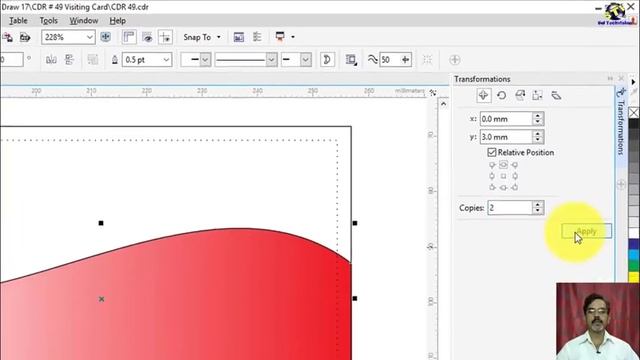Click the No Color swatch in palette
640x360 pixels.
pyautogui.click(x=634, y=112)
